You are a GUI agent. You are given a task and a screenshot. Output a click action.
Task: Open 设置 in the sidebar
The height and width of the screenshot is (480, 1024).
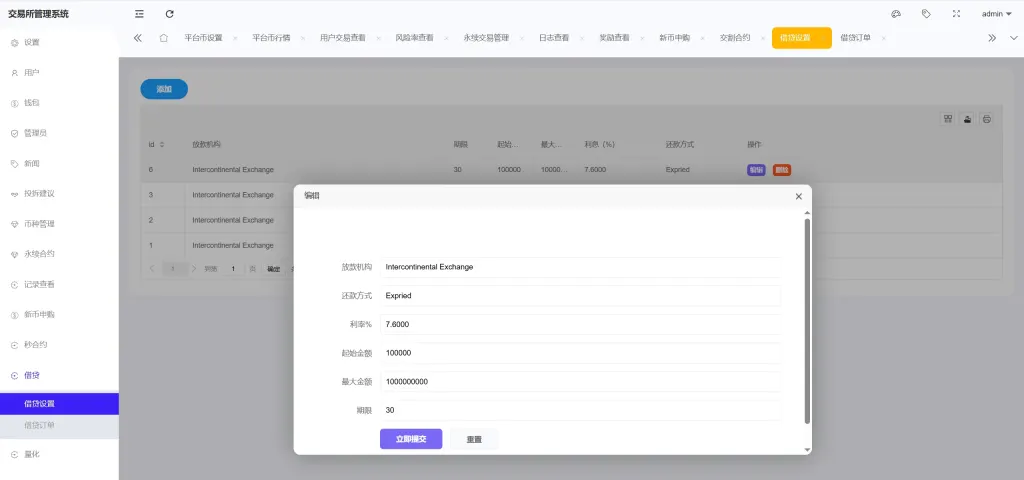[x=59, y=42]
